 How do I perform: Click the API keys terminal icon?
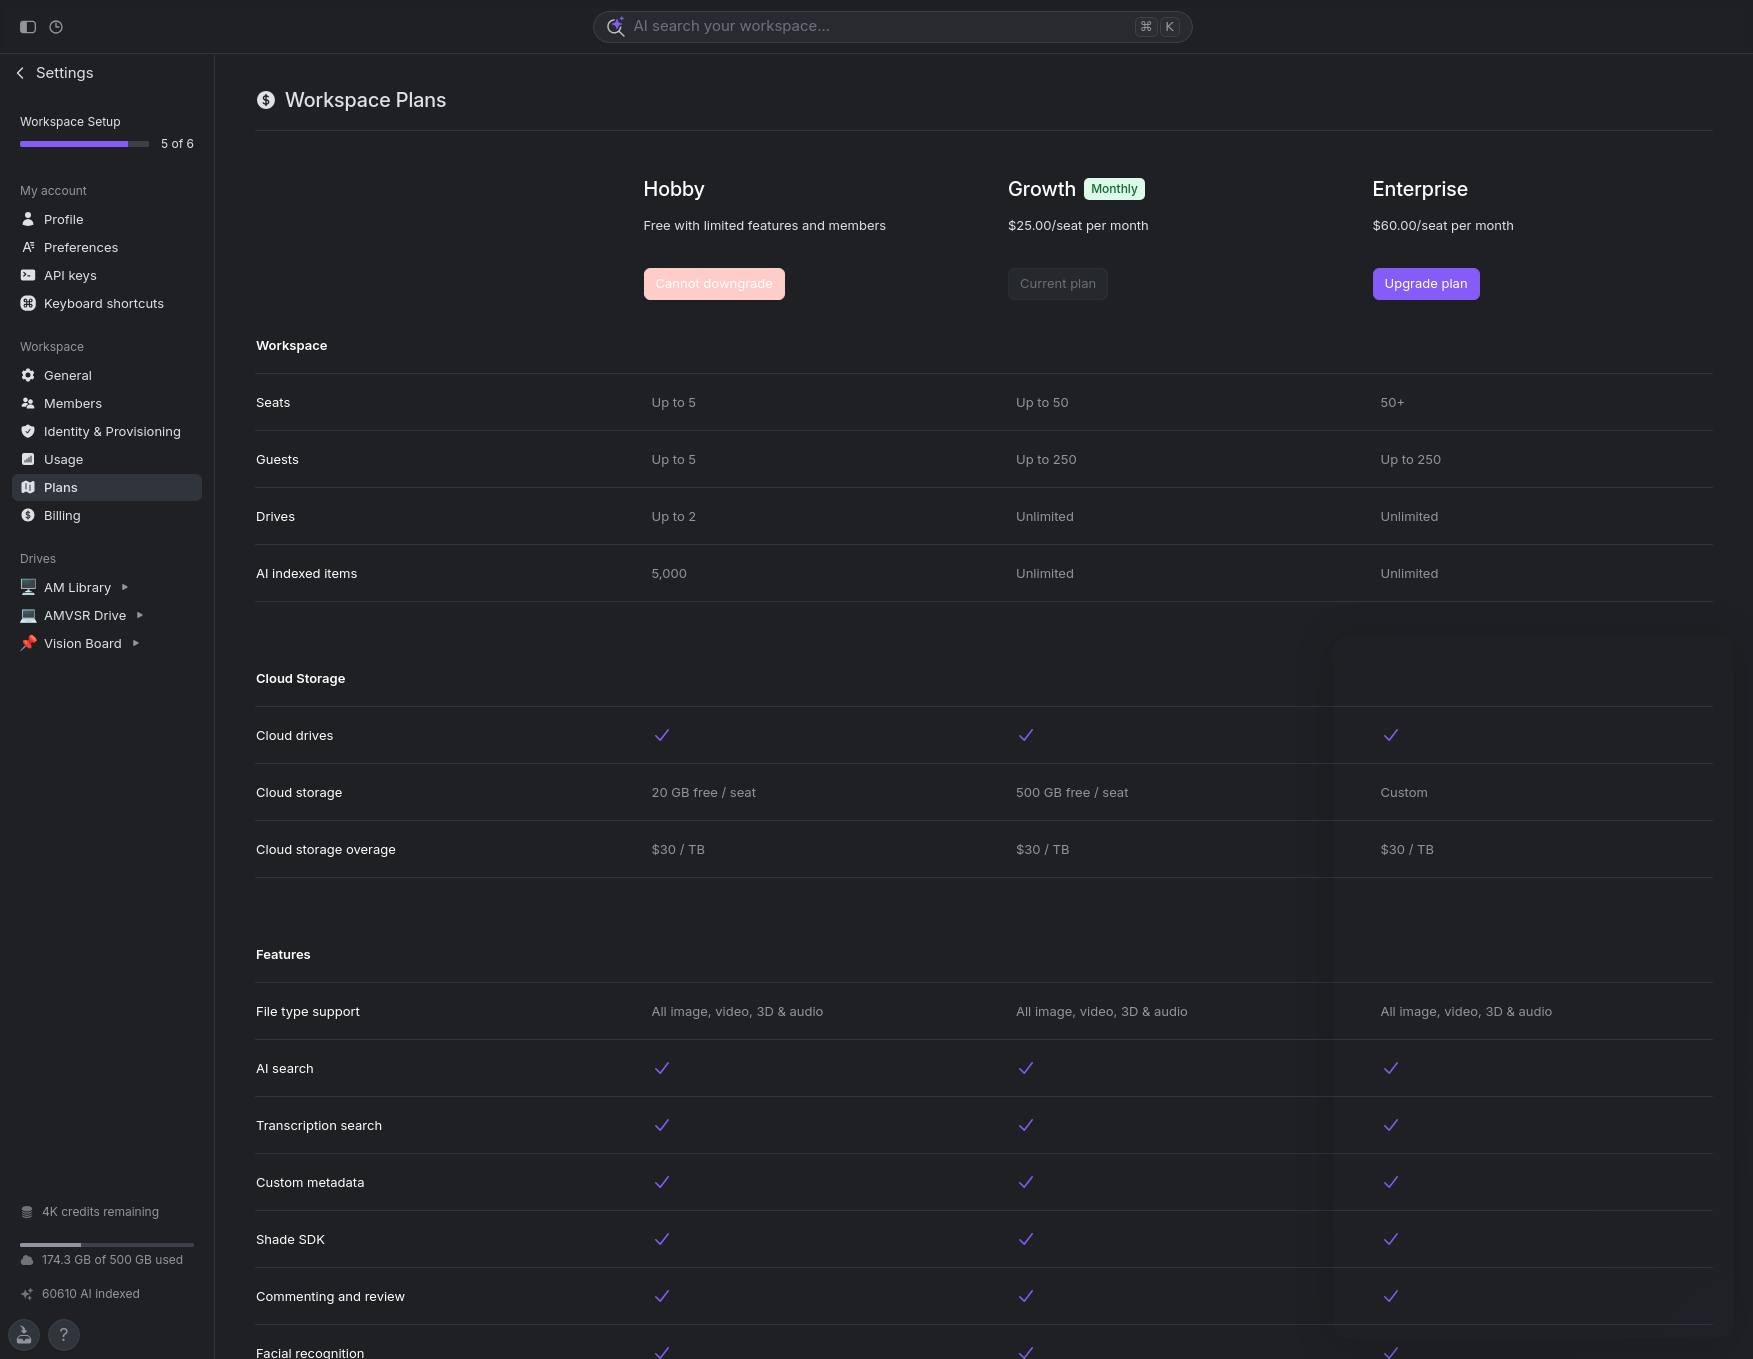coord(28,275)
